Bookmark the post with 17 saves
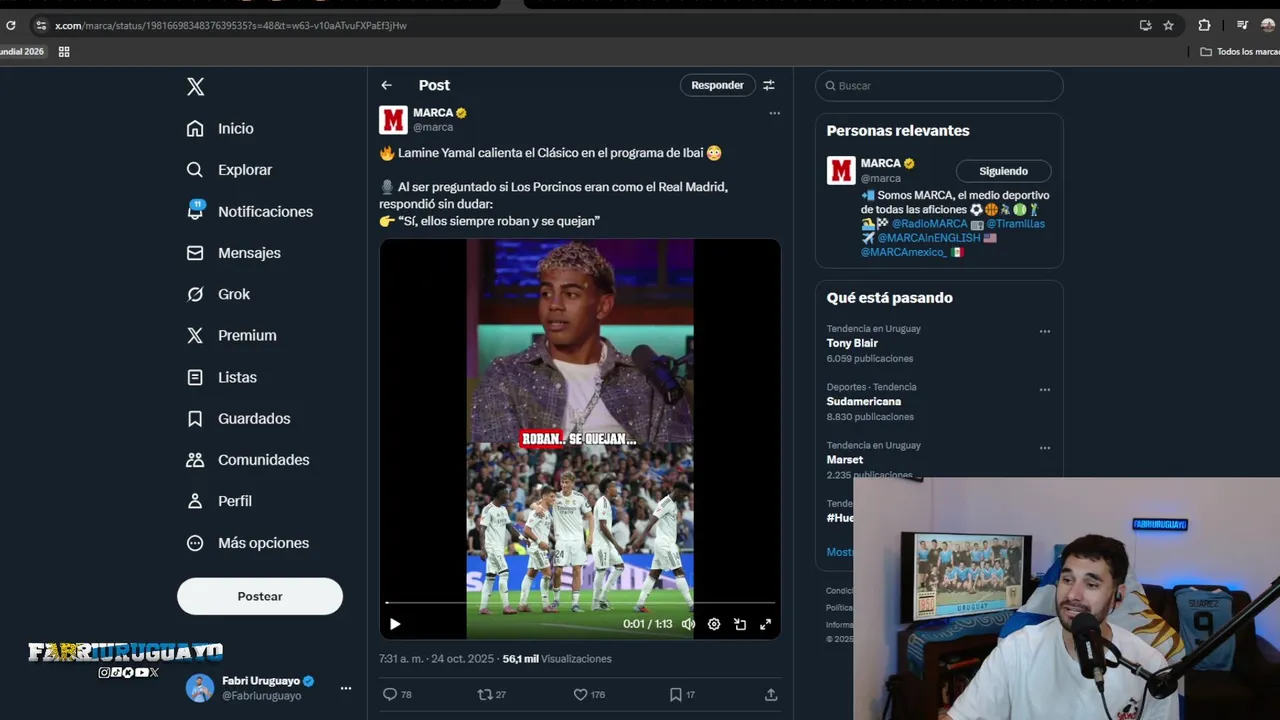 pos(682,694)
